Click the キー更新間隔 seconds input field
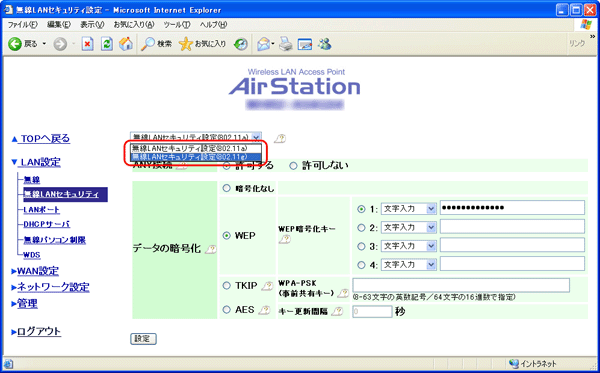The image size is (600, 373). (372, 311)
